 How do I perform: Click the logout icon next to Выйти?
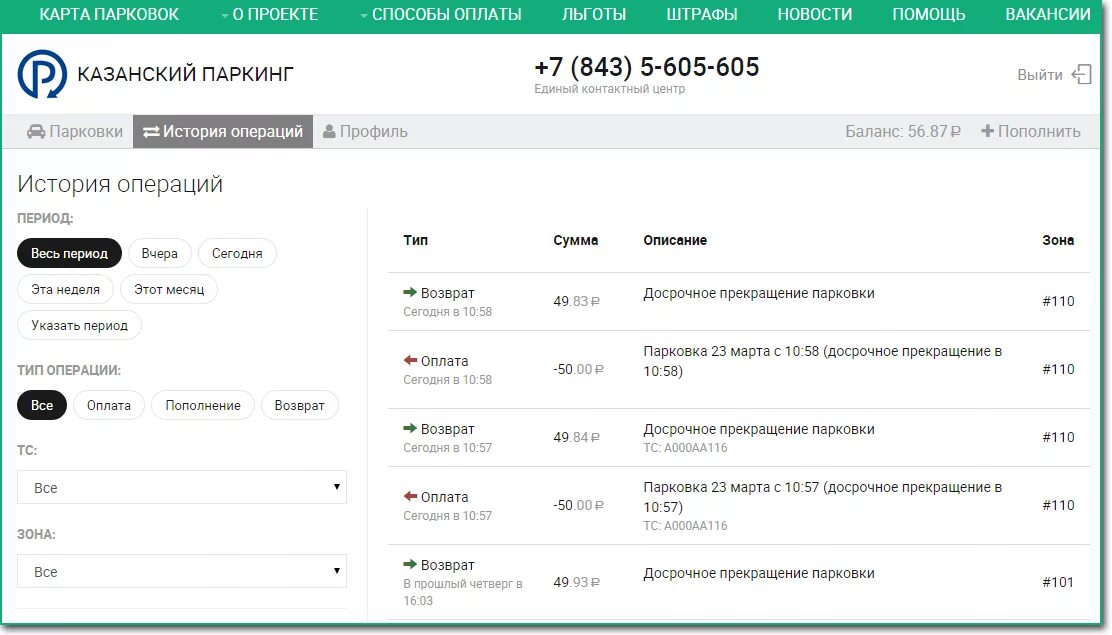click(1083, 74)
